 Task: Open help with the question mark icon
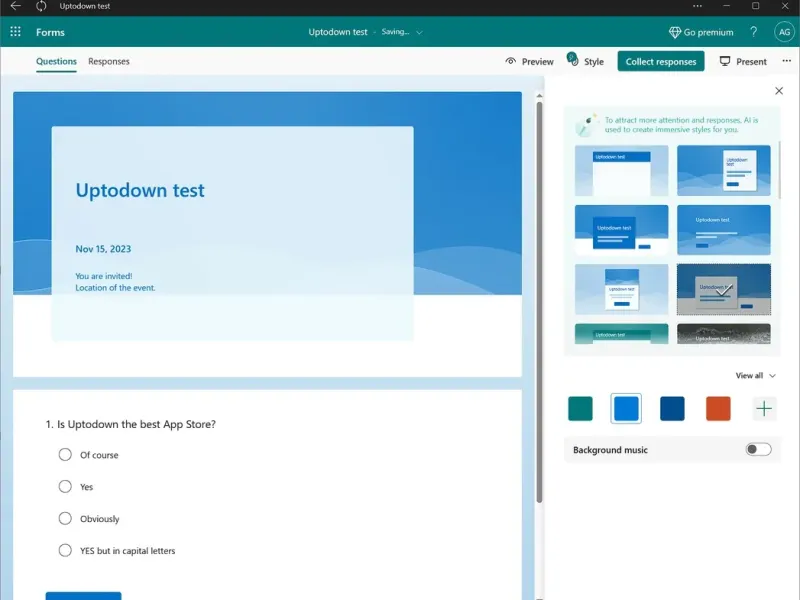[x=754, y=32]
